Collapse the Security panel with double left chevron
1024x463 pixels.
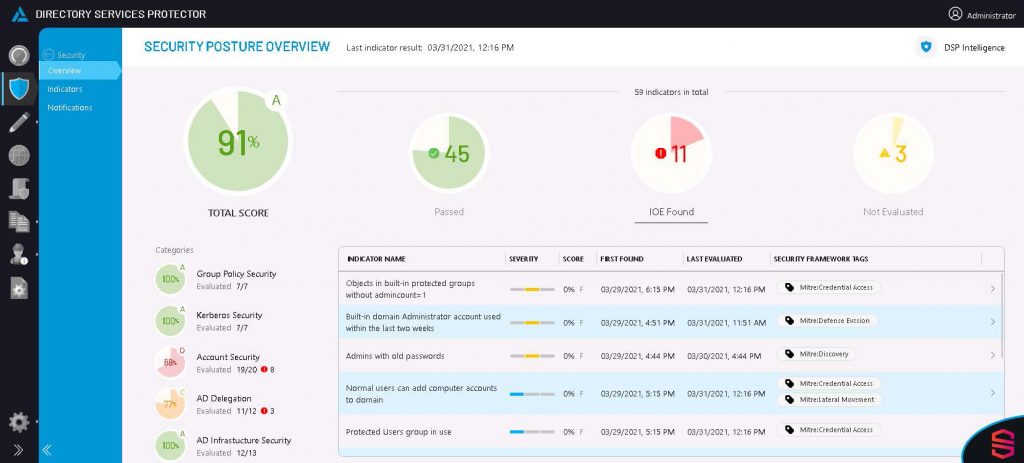pyautogui.click(x=48, y=450)
